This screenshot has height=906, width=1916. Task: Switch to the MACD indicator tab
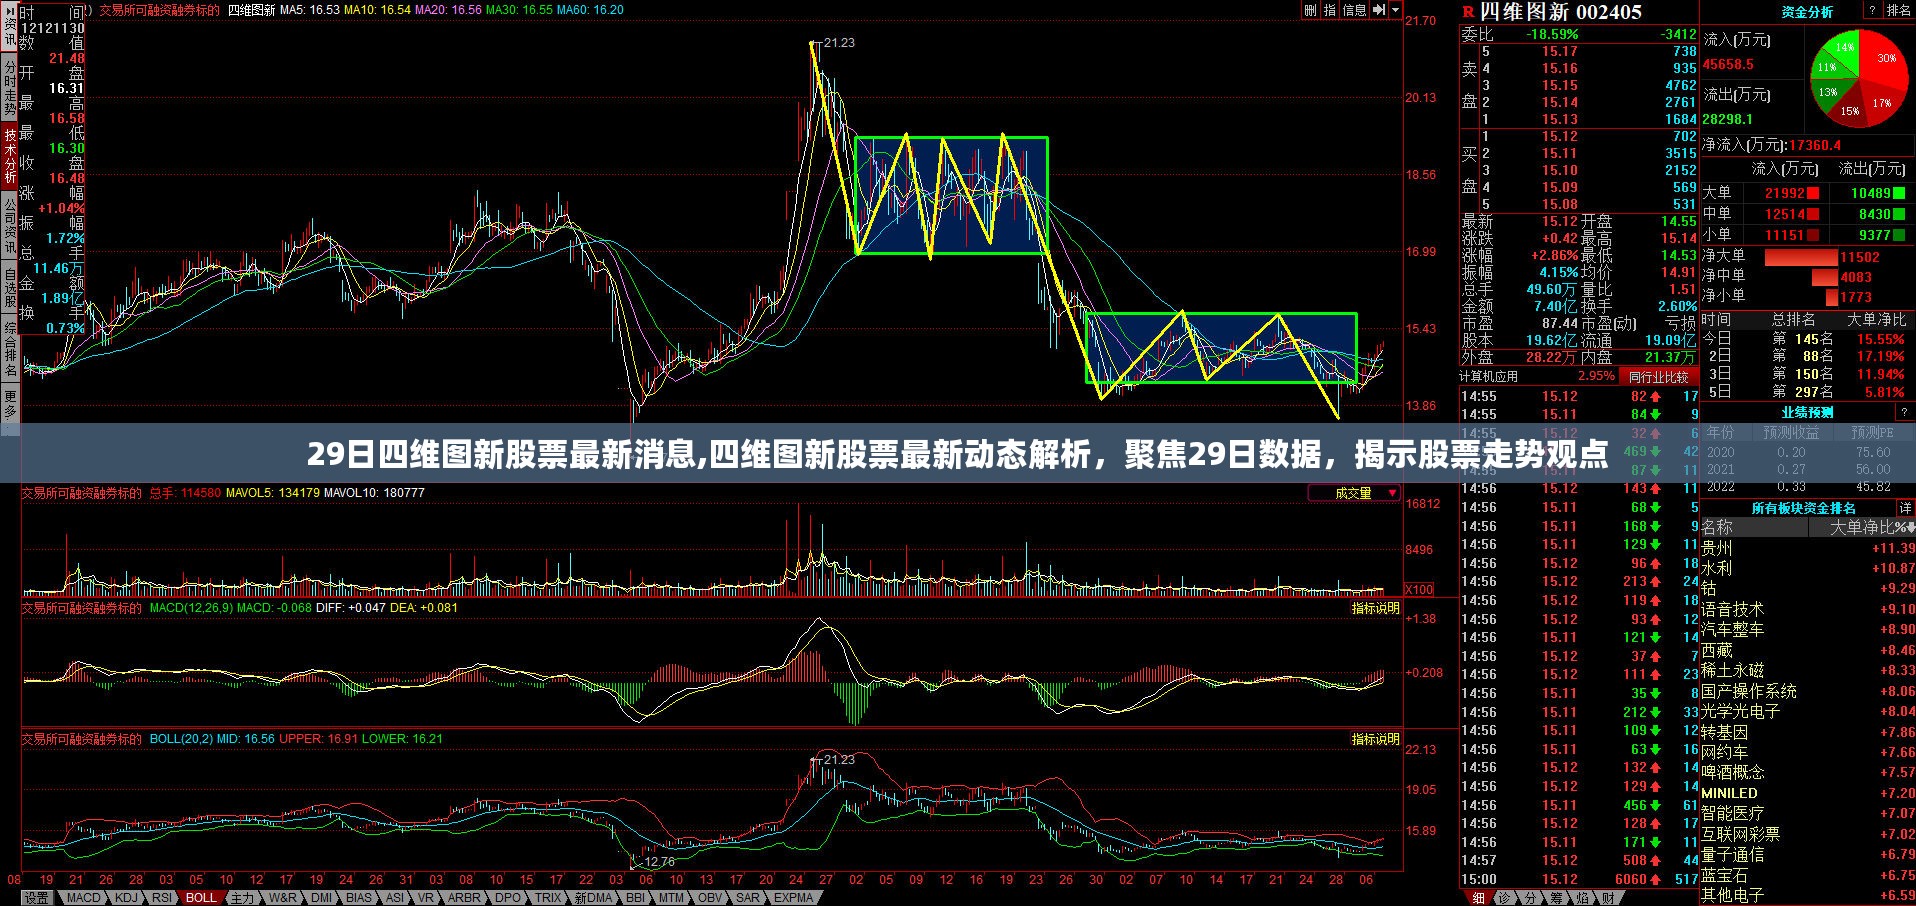point(84,898)
